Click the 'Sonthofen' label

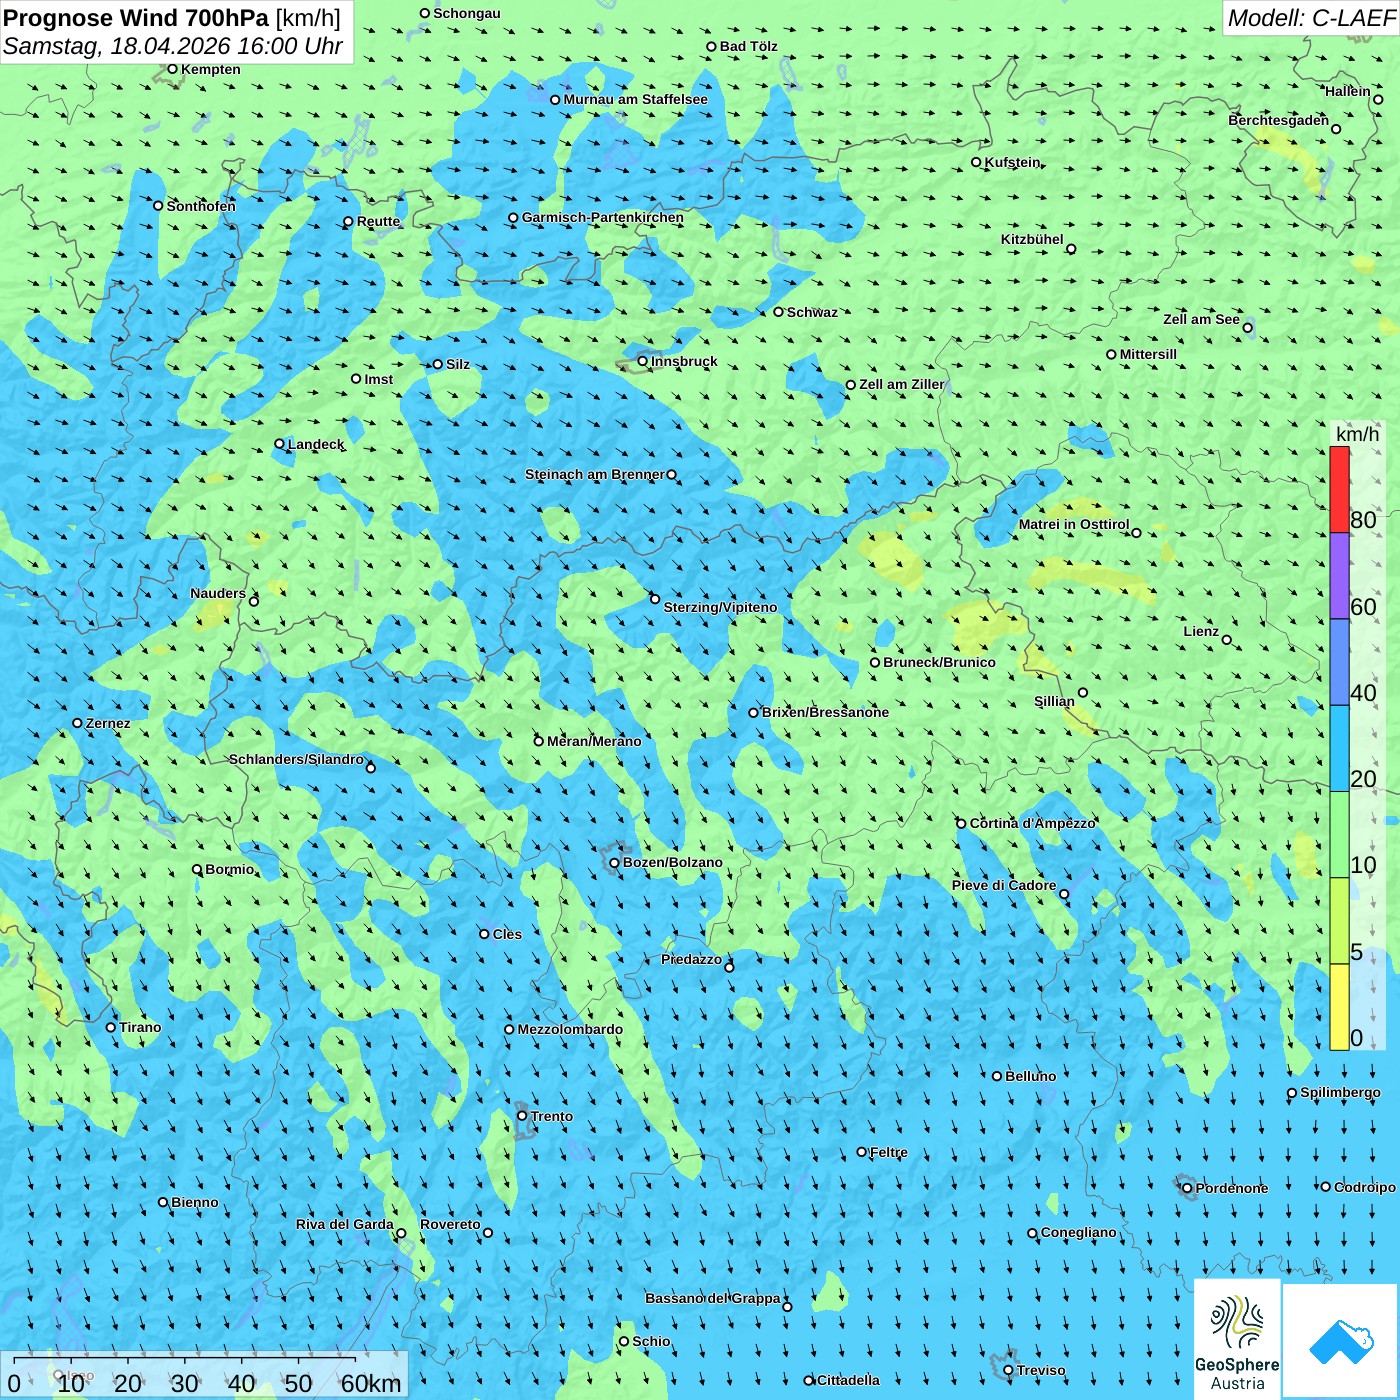201,206
